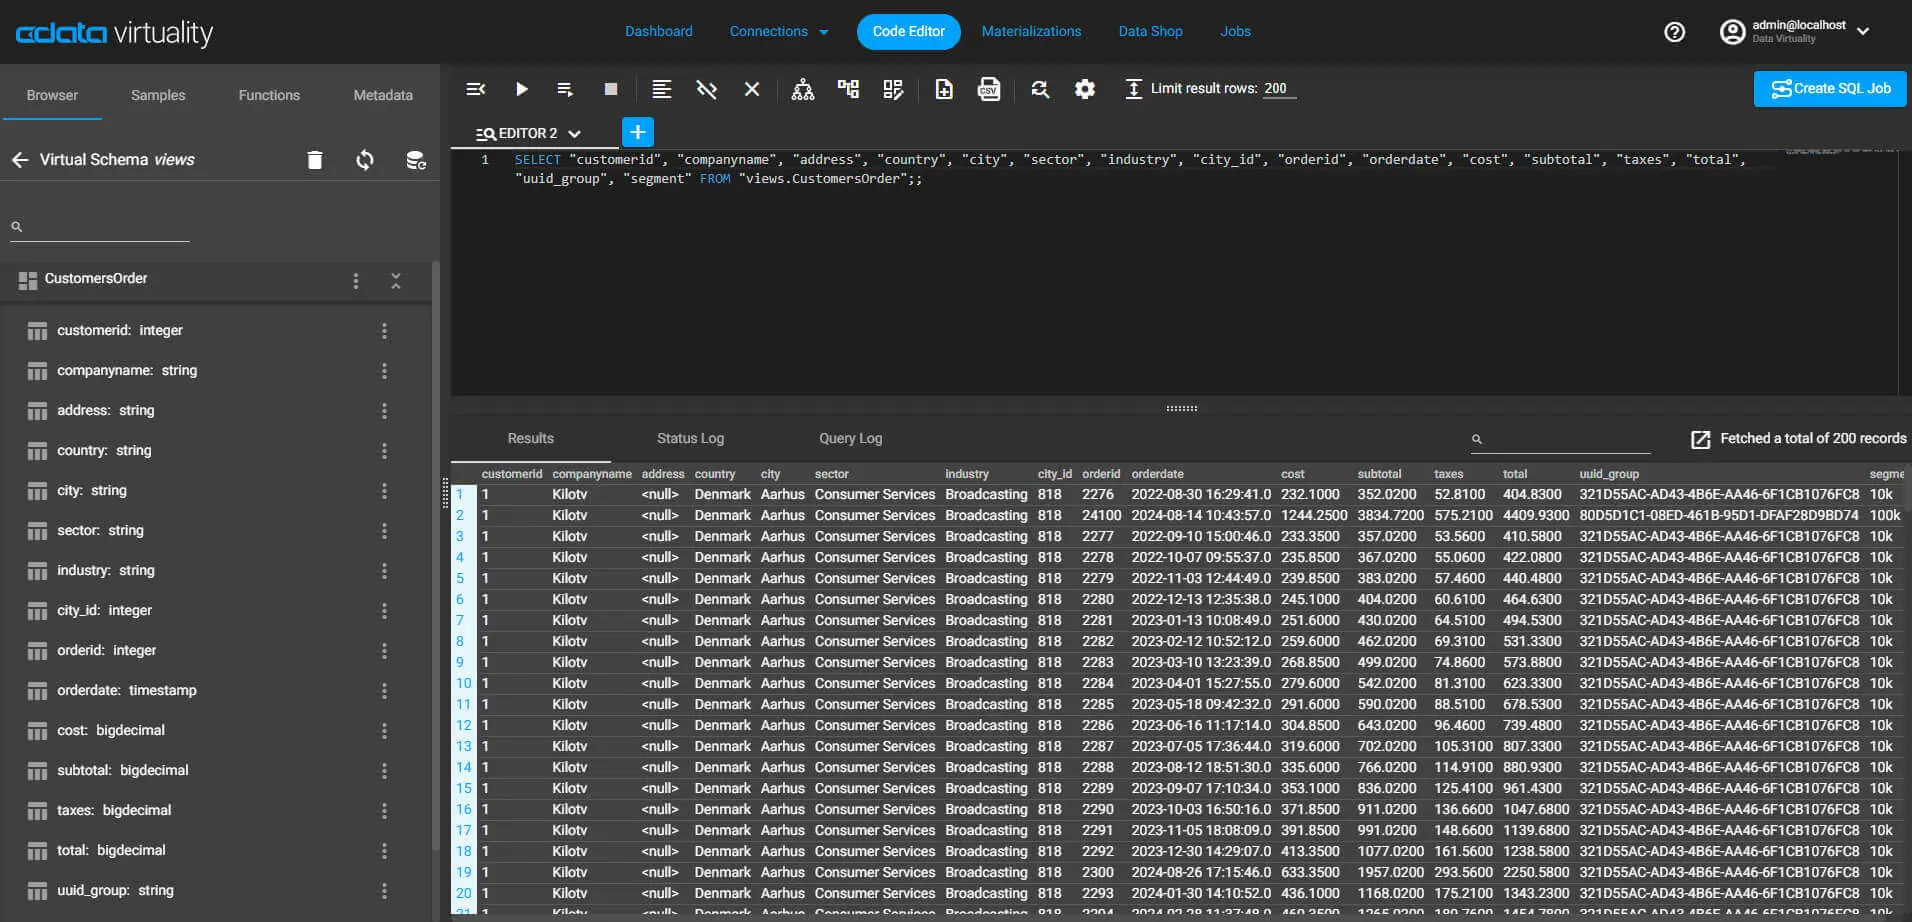Open the EDITOR 2 tab chevron
The image size is (1912, 922).
(x=574, y=134)
